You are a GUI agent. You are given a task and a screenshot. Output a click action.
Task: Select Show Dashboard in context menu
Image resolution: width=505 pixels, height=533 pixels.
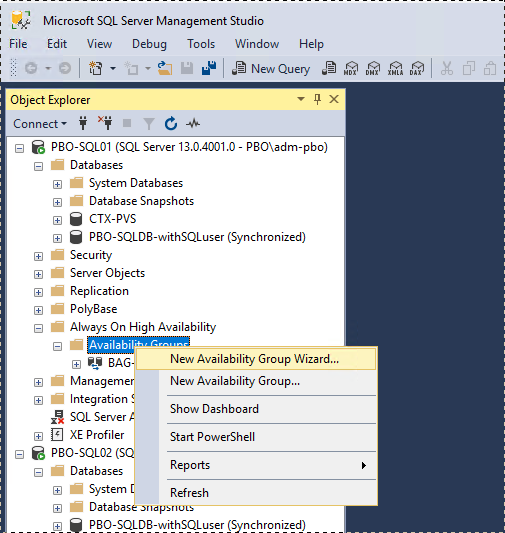click(256, 409)
